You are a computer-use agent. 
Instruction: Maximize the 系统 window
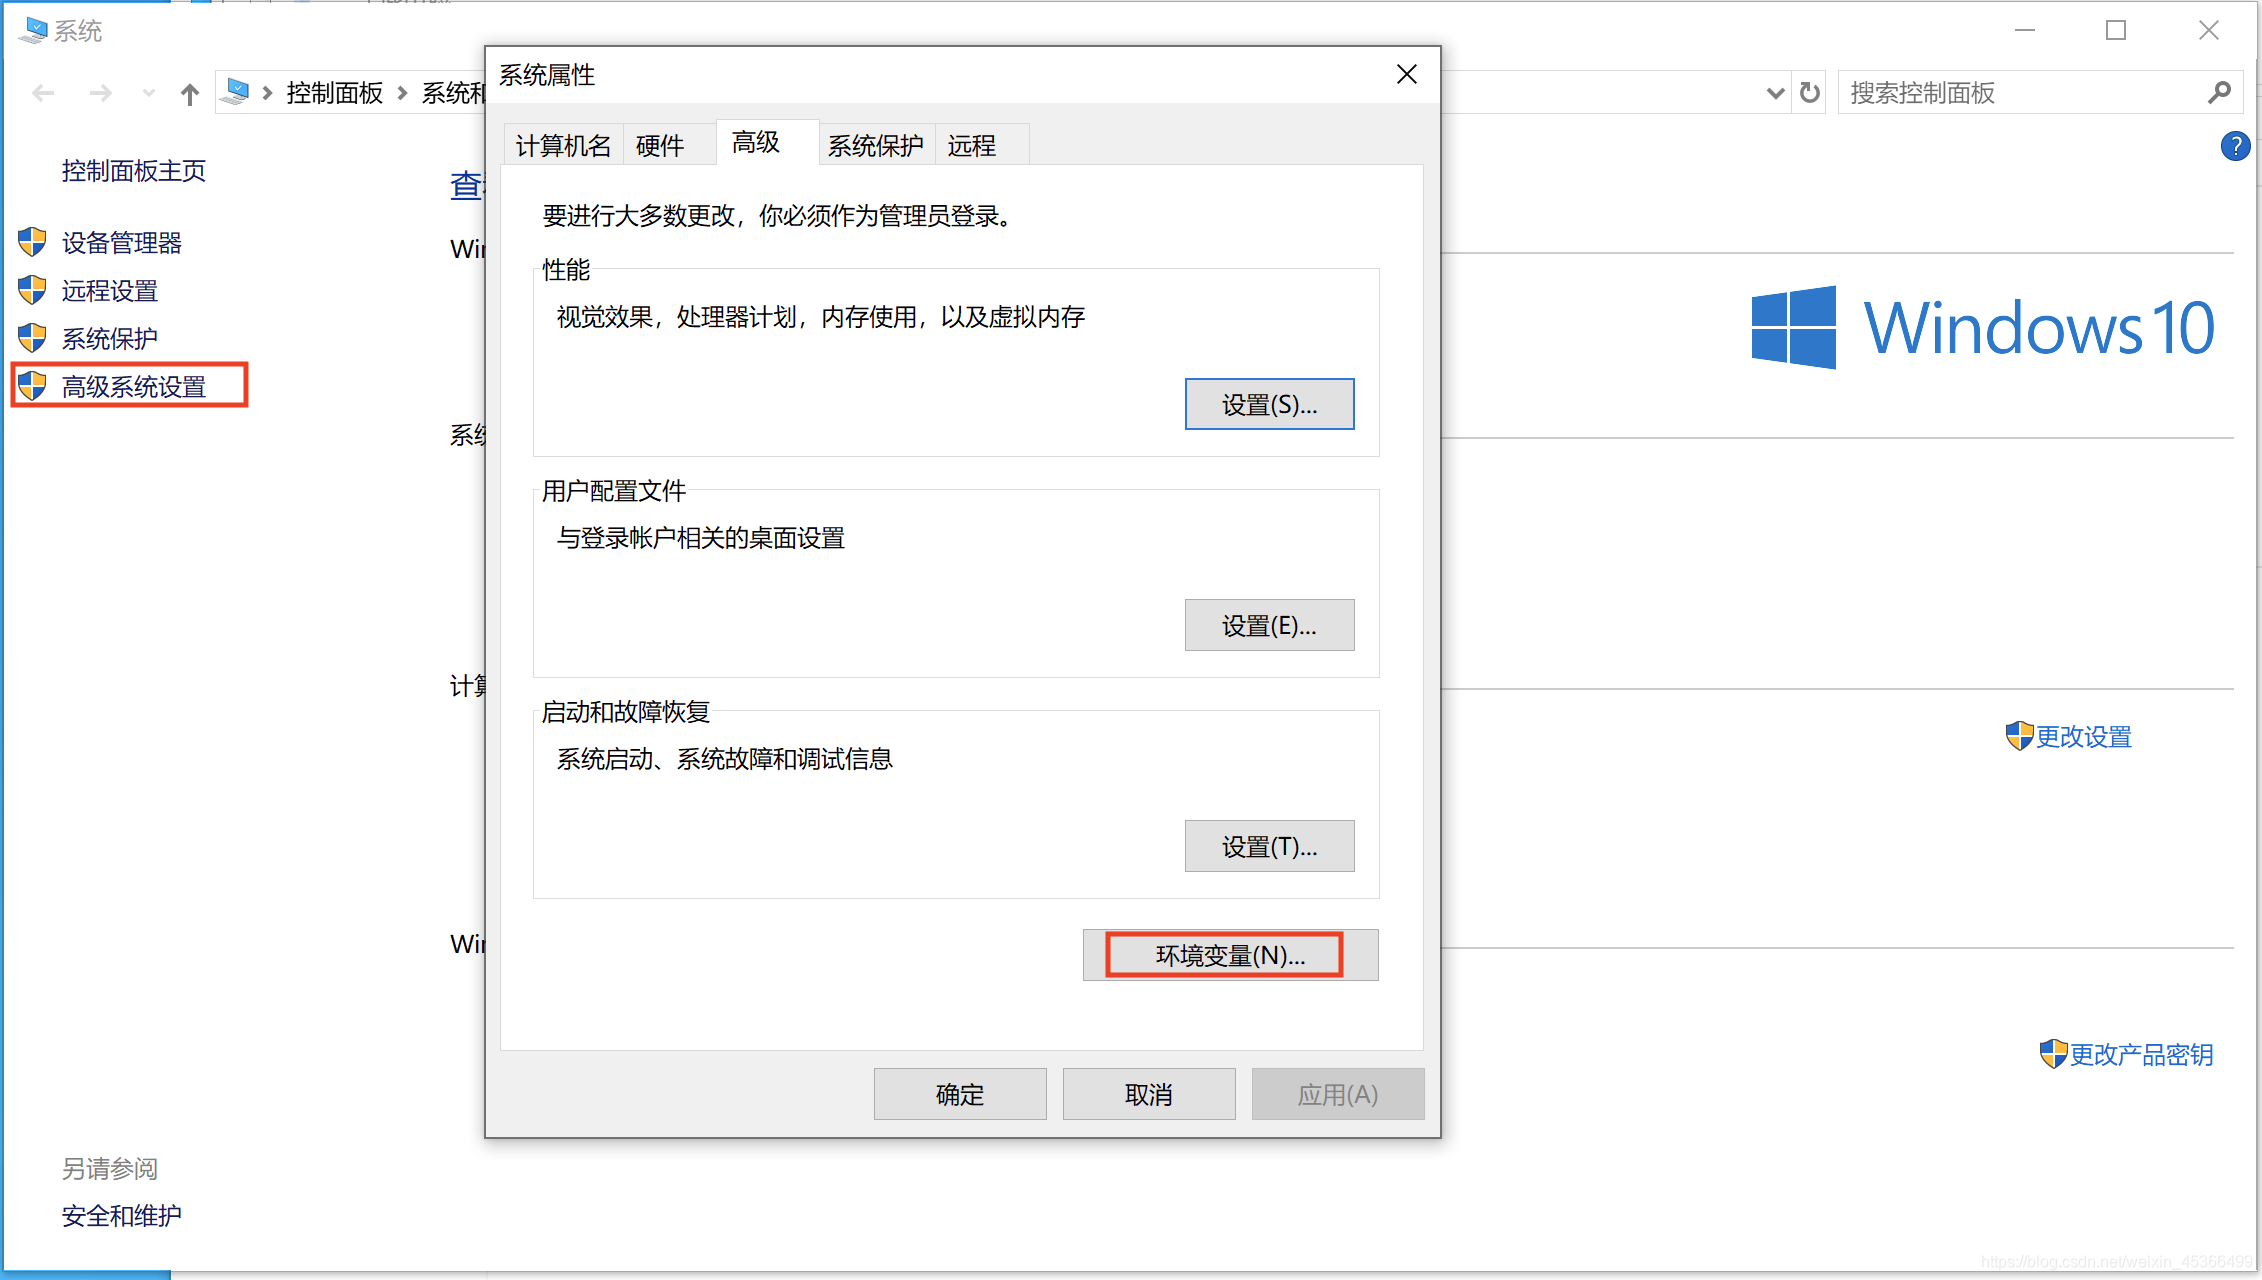(x=2116, y=30)
